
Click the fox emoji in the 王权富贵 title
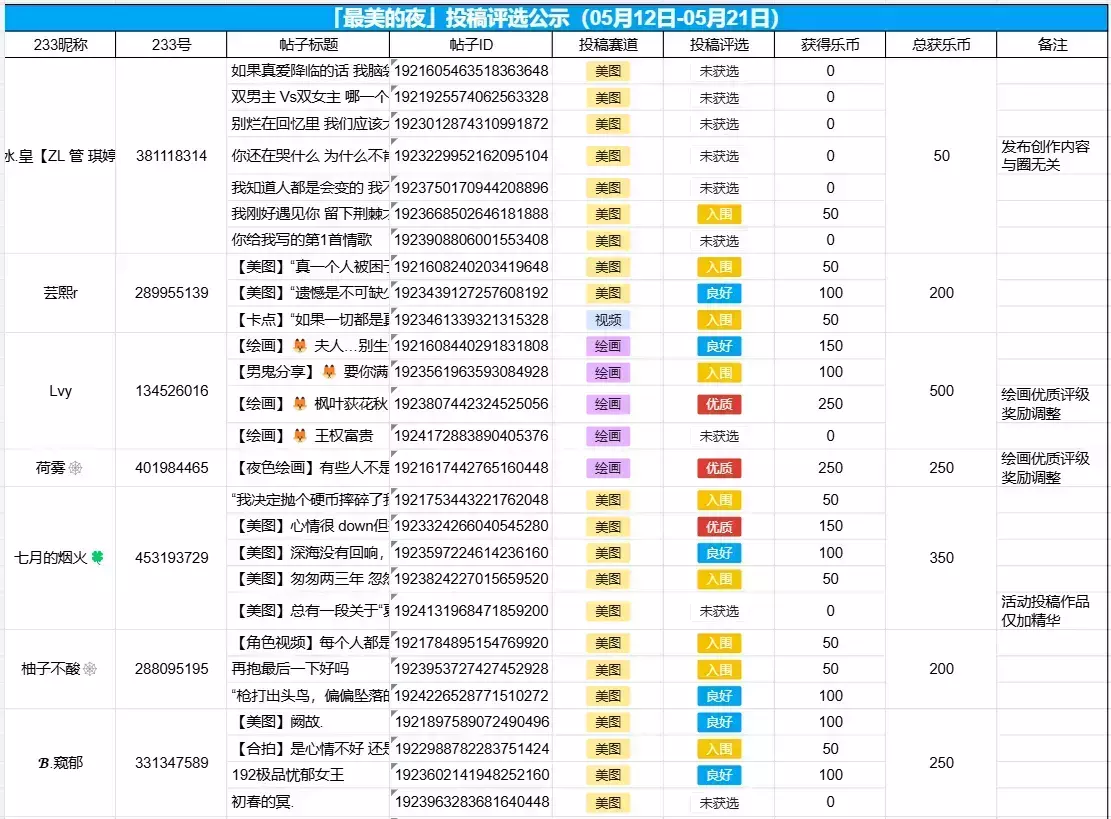pyautogui.click(x=300, y=436)
